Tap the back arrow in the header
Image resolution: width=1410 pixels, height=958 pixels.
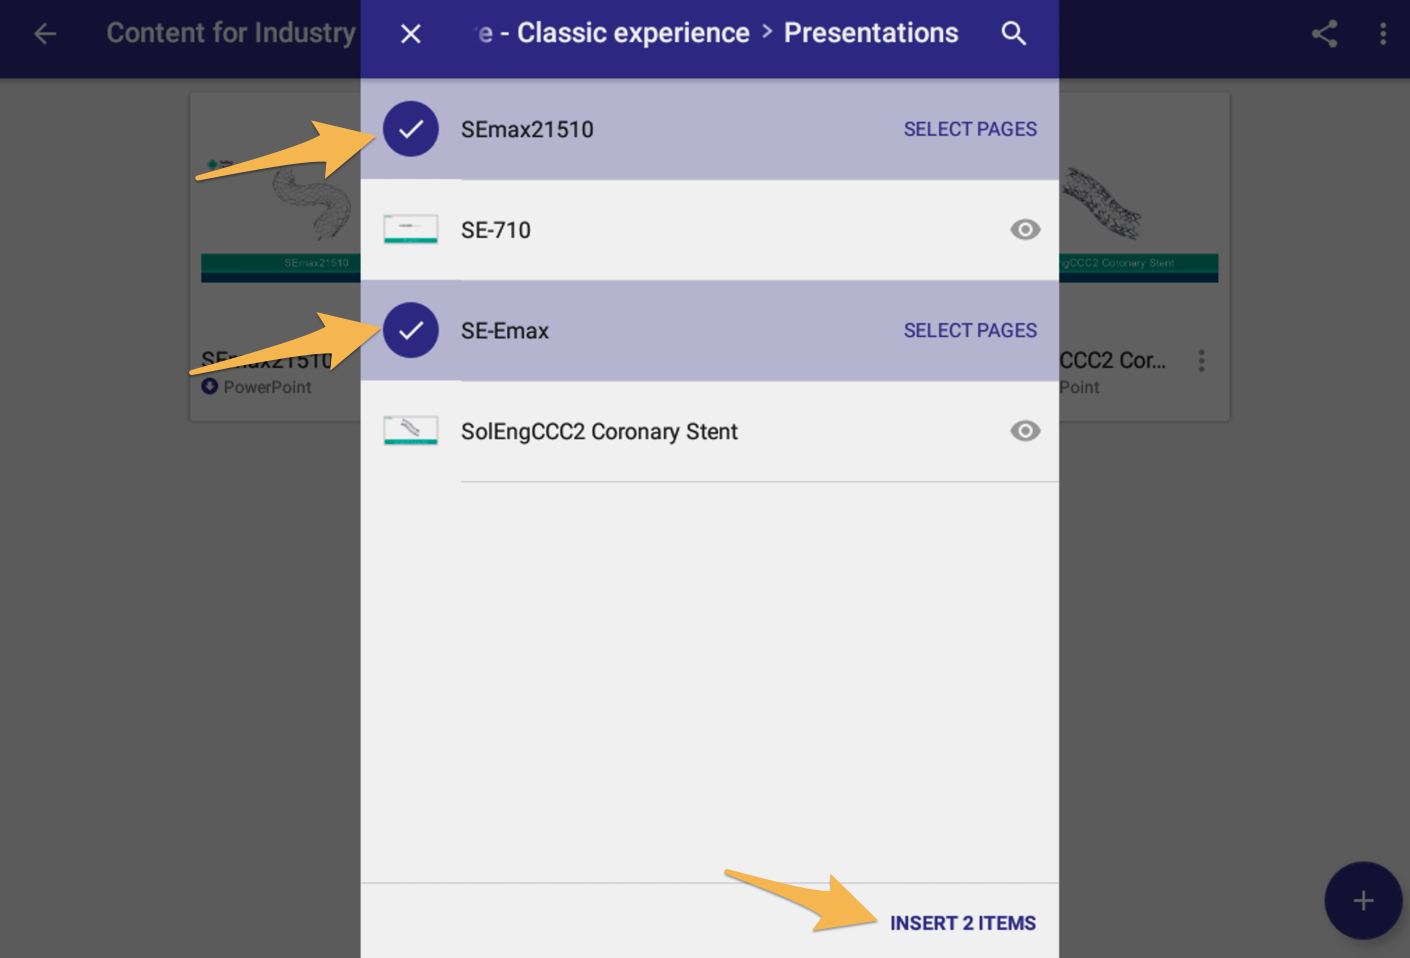pos(45,34)
